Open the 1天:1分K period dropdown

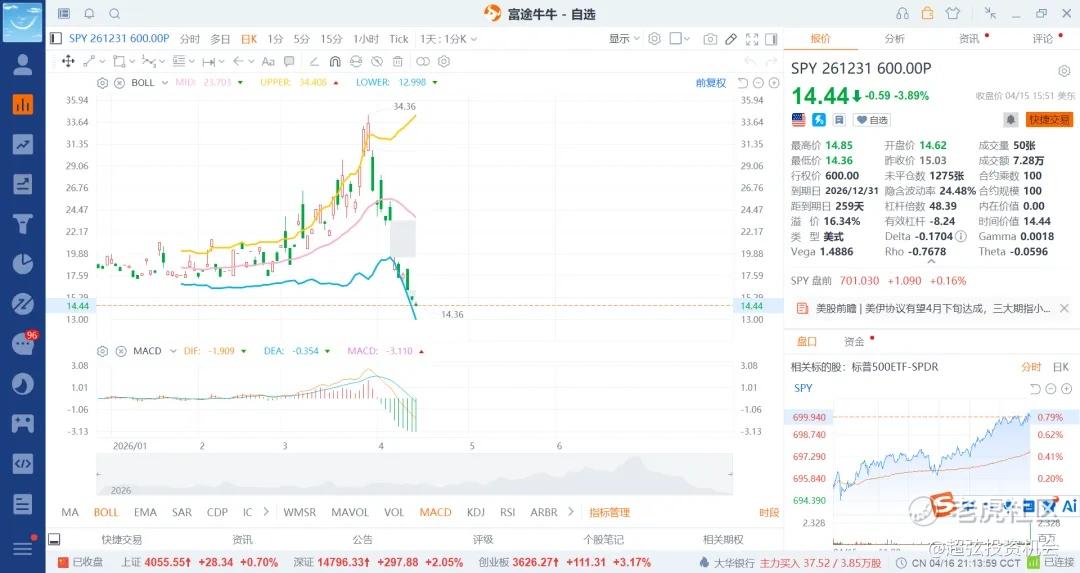449,39
